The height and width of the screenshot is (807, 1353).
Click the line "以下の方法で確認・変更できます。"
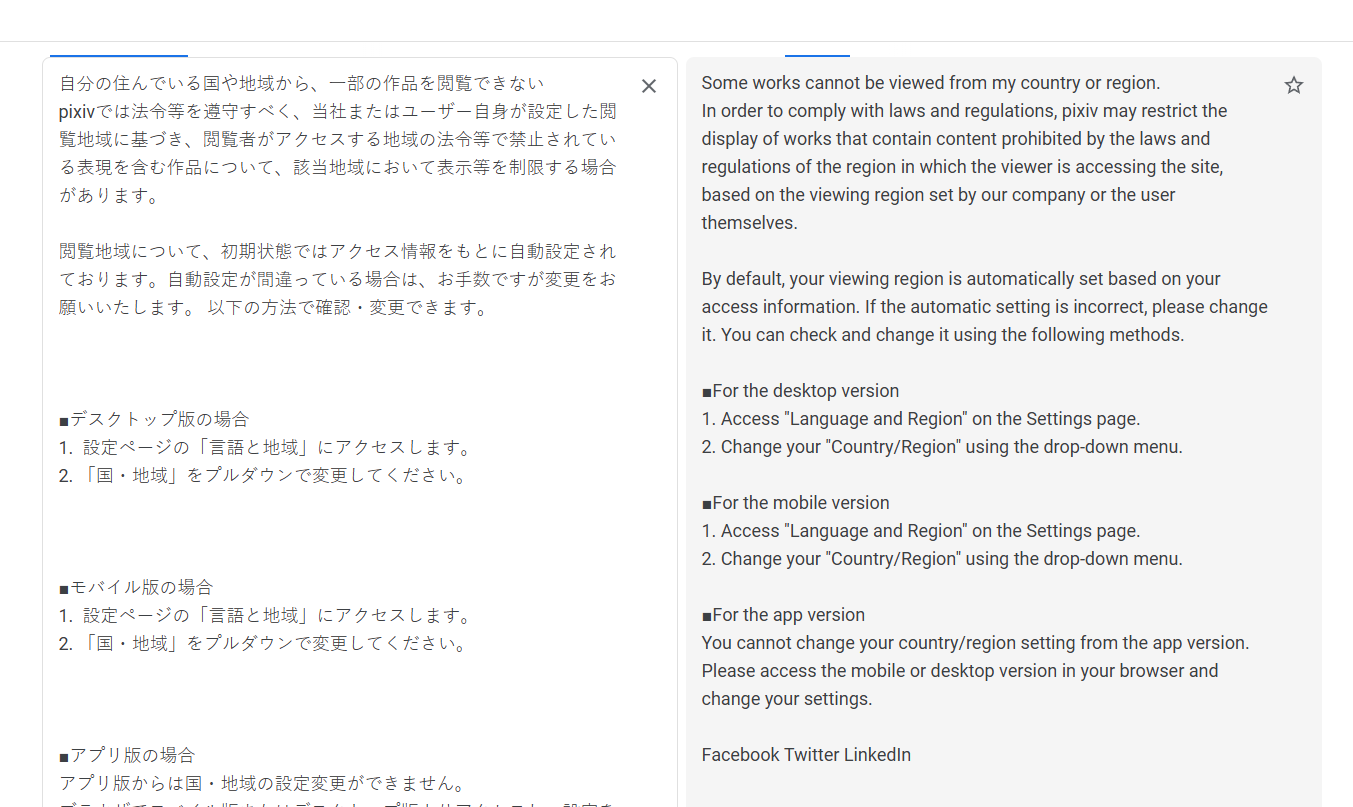348,307
